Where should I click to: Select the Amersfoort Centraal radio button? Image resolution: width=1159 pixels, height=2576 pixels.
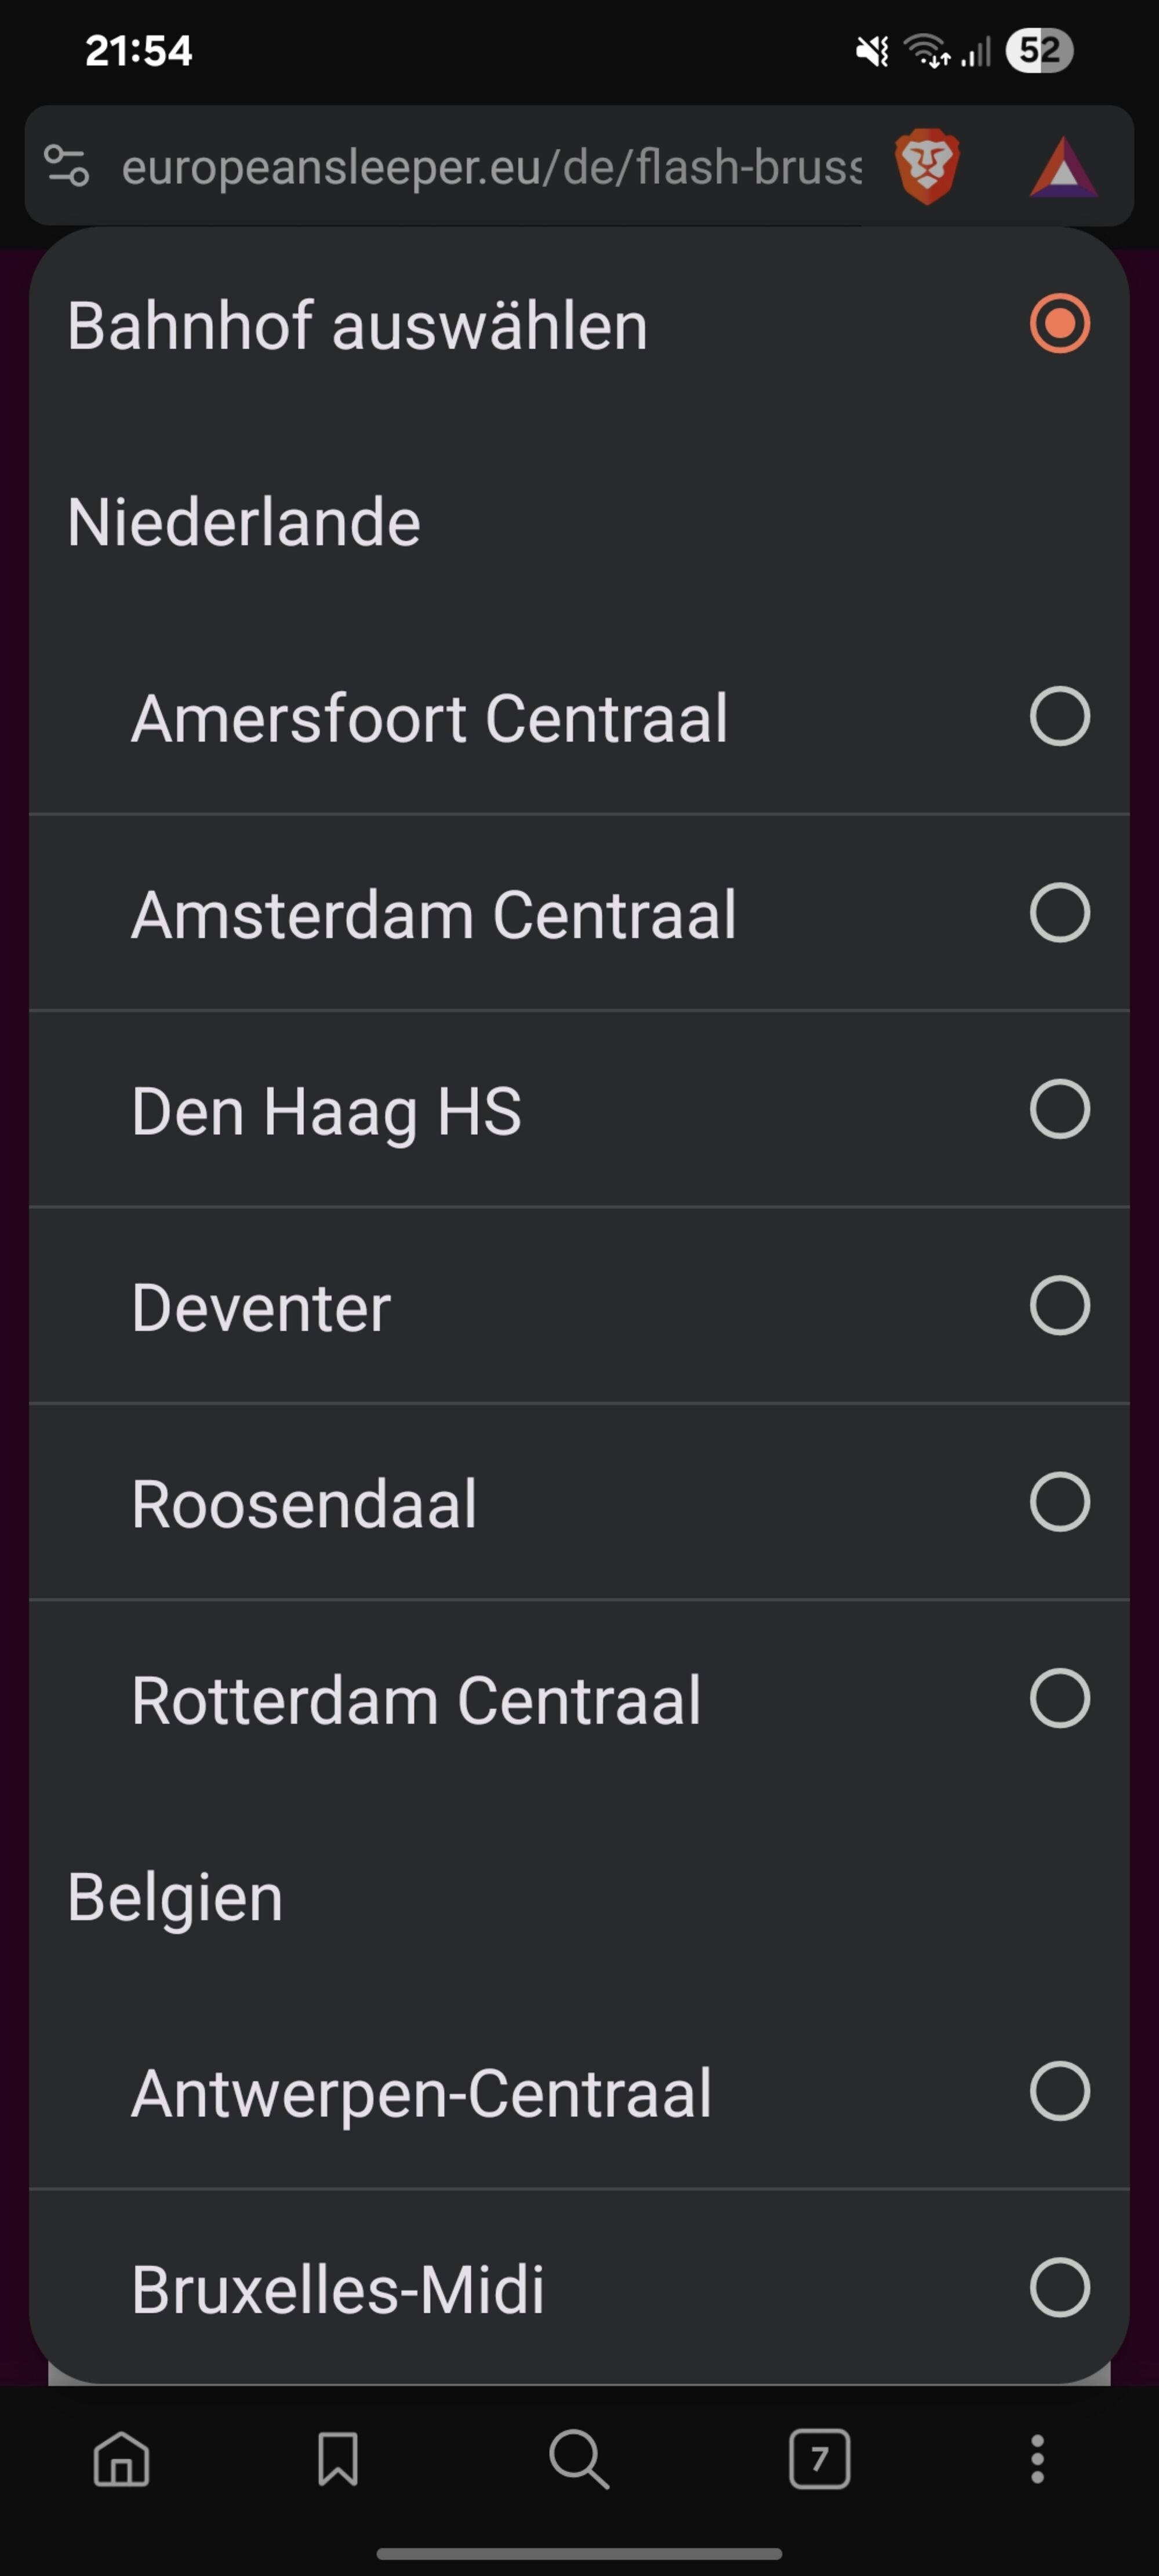[x=1059, y=716]
